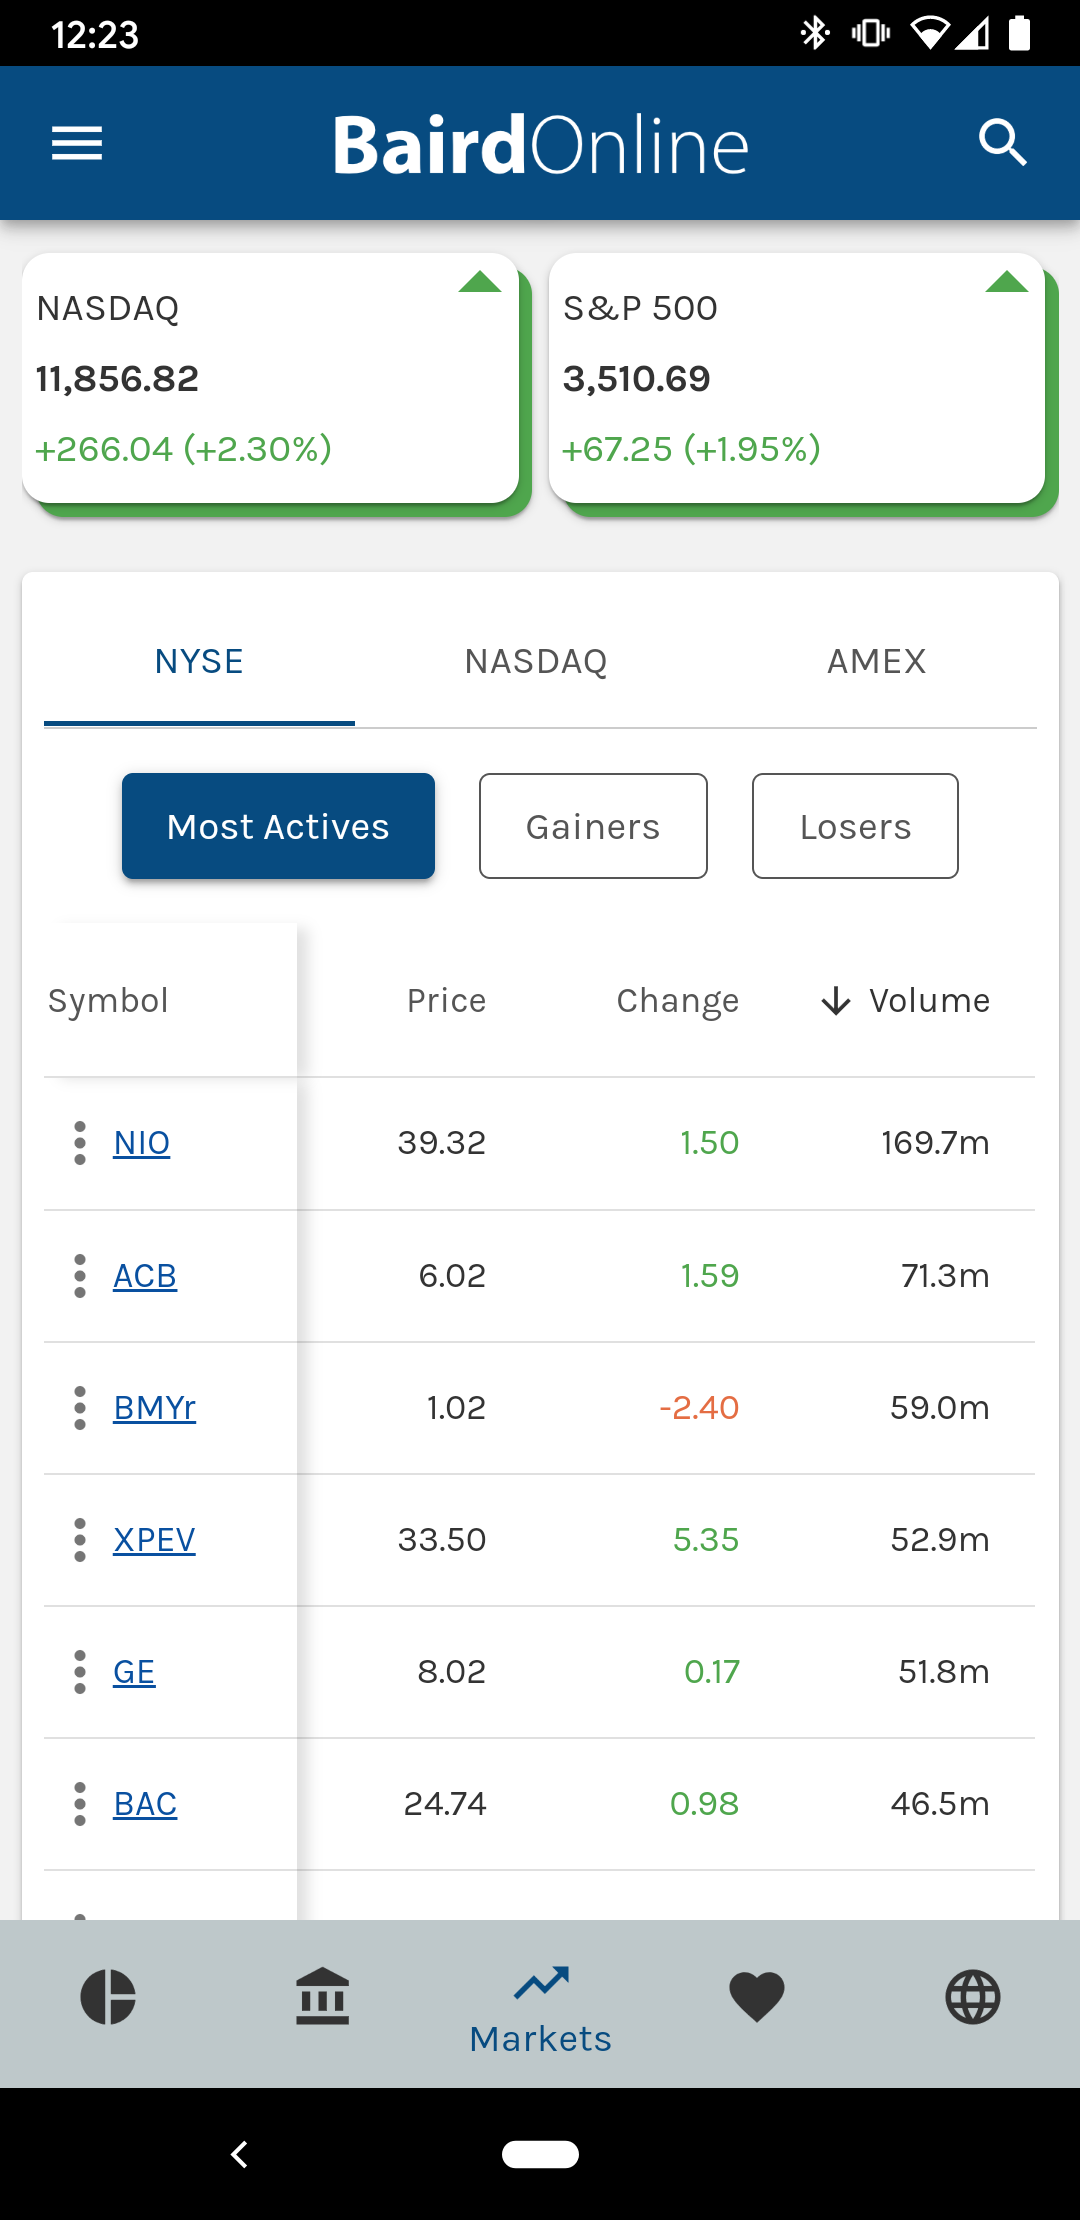The image size is (1080, 2220).
Task: Tap XPEV volume 52.9m
Action: 940,1540
